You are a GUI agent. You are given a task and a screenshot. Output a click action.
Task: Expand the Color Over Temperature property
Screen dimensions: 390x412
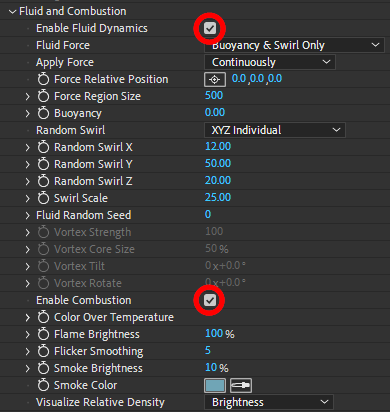[x=28, y=317]
